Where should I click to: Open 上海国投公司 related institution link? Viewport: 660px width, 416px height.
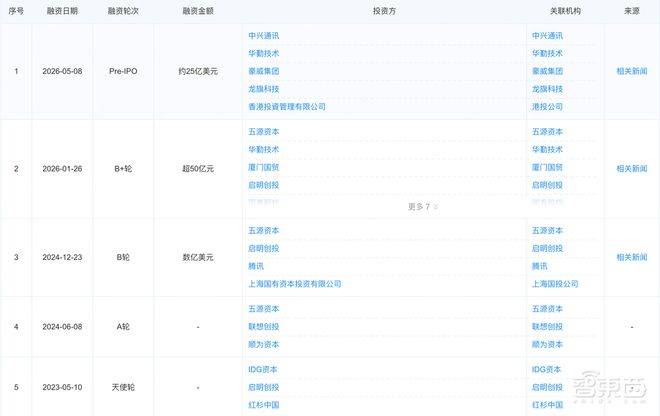(x=555, y=284)
